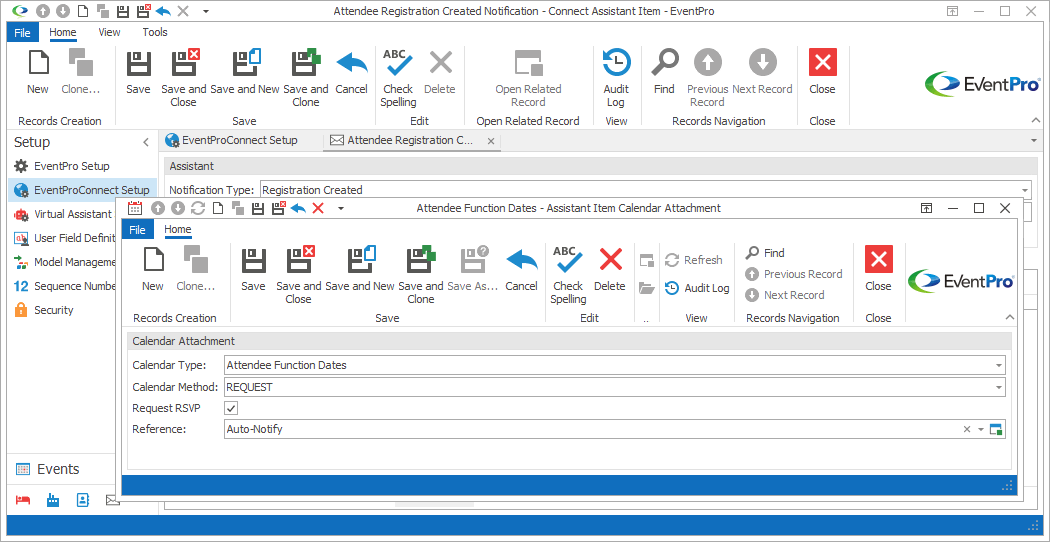
Task: Click the Calendar Method field text REQUEST
Action: coord(249,387)
